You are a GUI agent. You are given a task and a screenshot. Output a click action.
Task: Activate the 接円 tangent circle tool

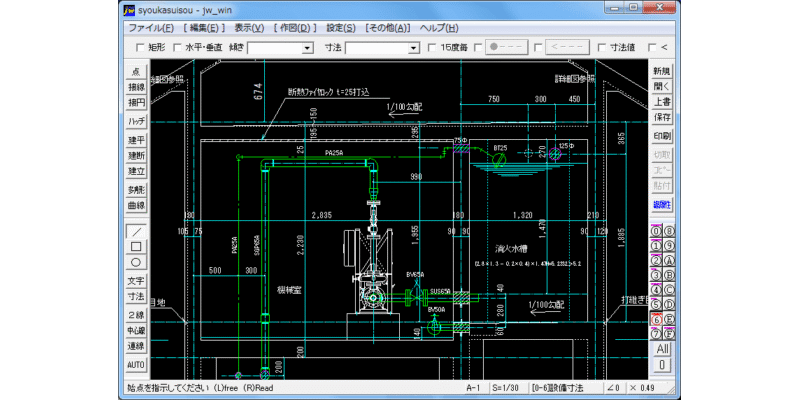coord(136,103)
